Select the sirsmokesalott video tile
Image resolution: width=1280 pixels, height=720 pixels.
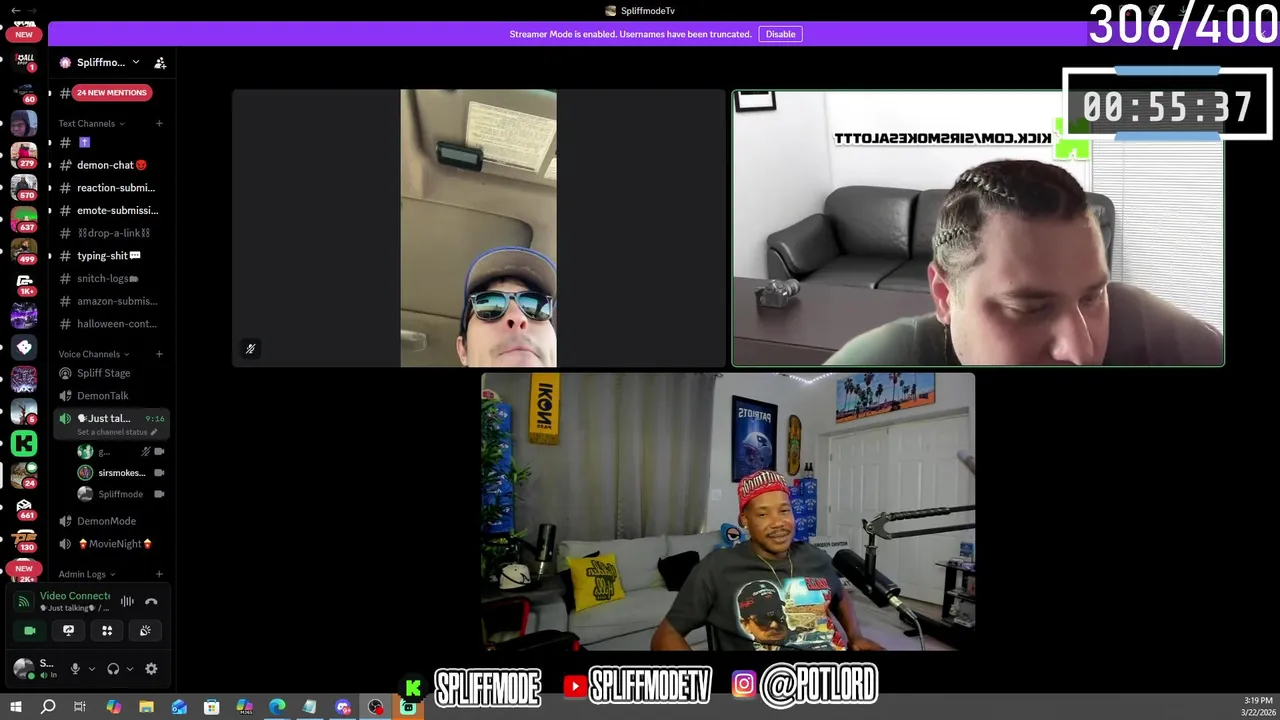pyautogui.click(x=978, y=228)
